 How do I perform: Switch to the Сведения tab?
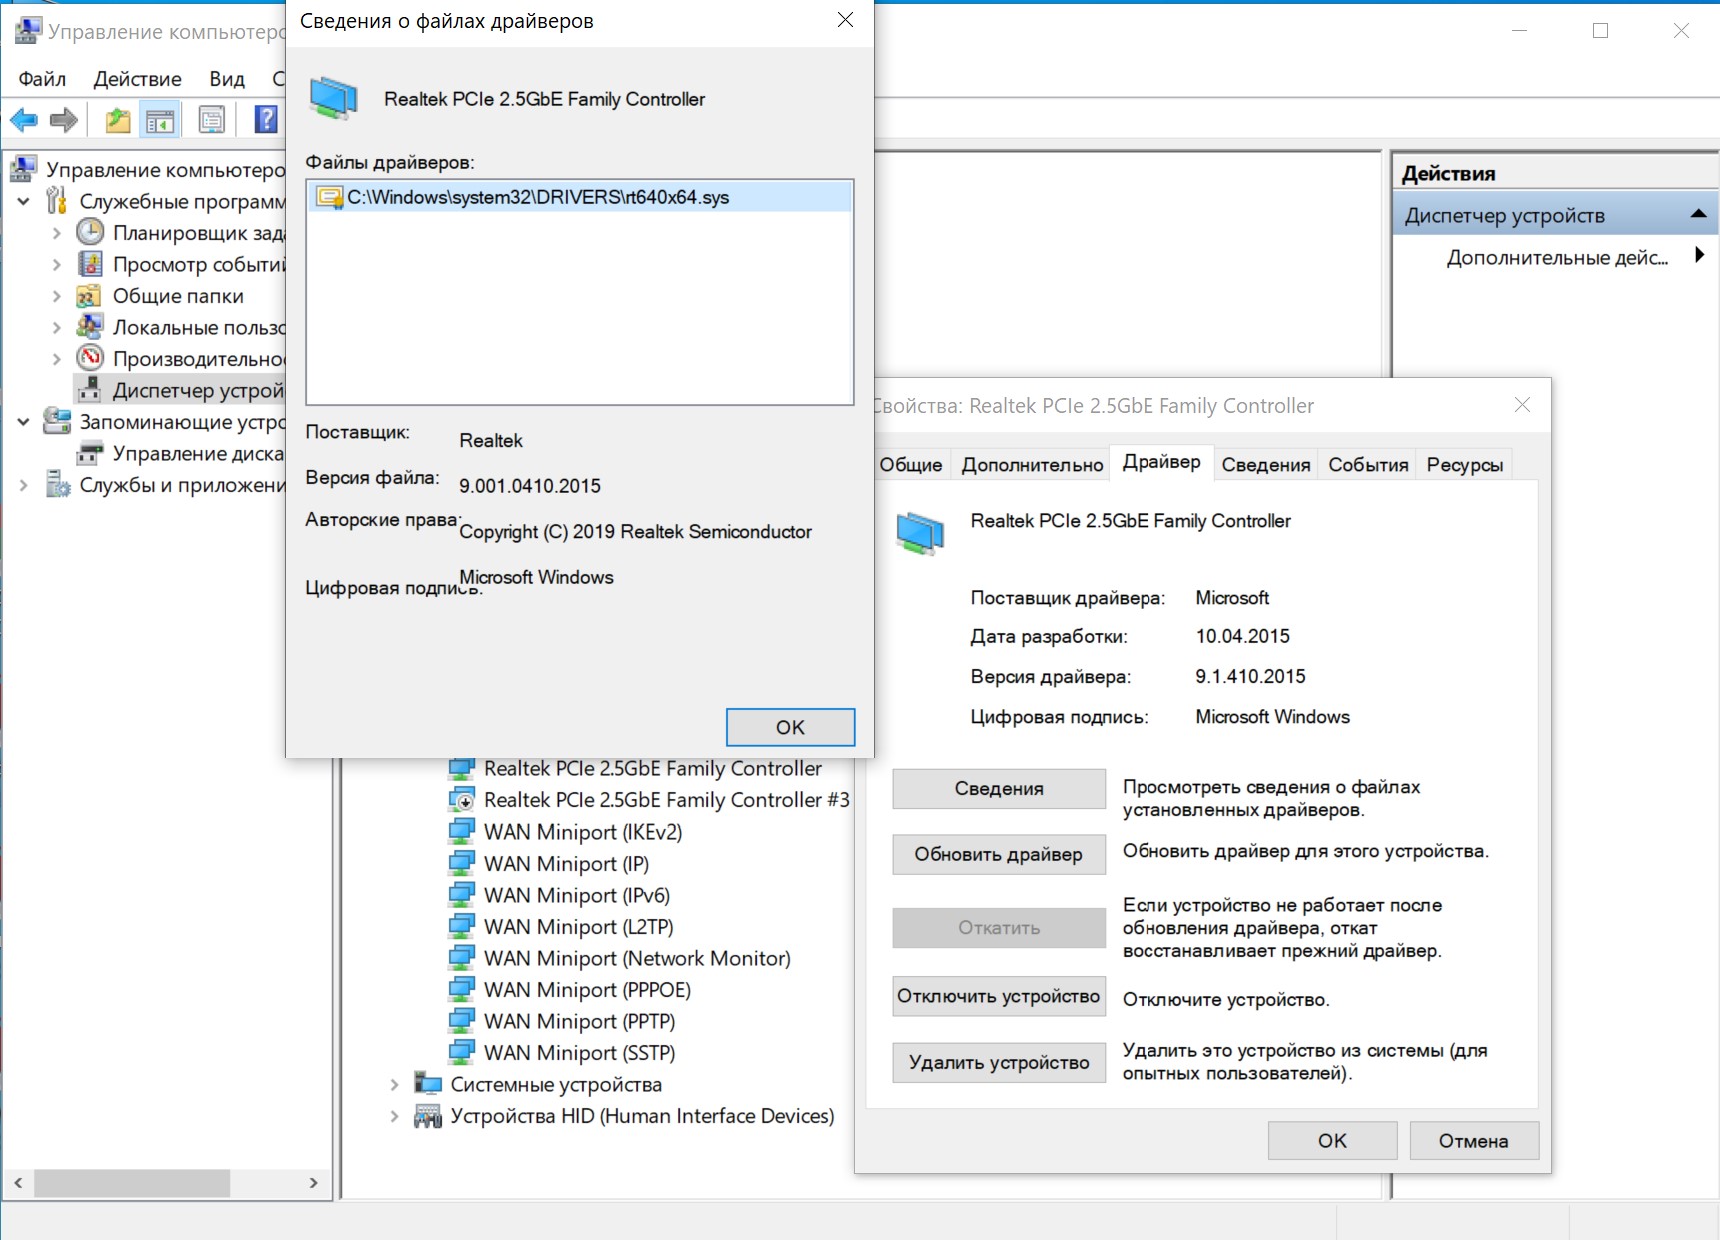(1266, 464)
